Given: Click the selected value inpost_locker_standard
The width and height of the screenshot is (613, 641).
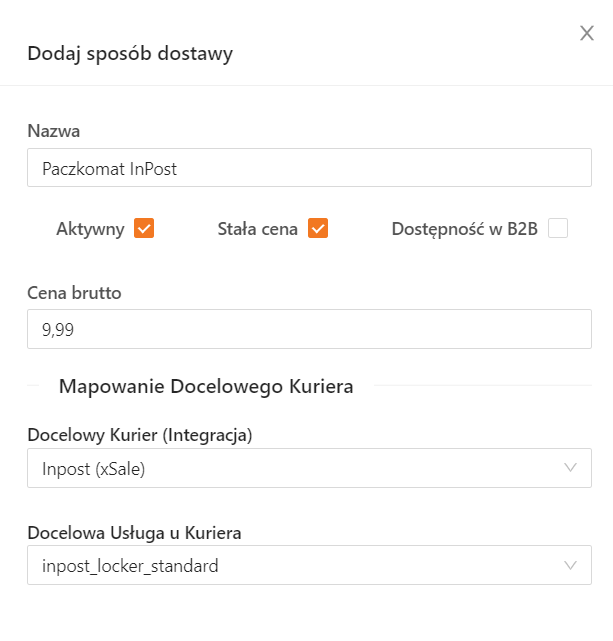Looking at the screenshot, I should pos(130,566).
